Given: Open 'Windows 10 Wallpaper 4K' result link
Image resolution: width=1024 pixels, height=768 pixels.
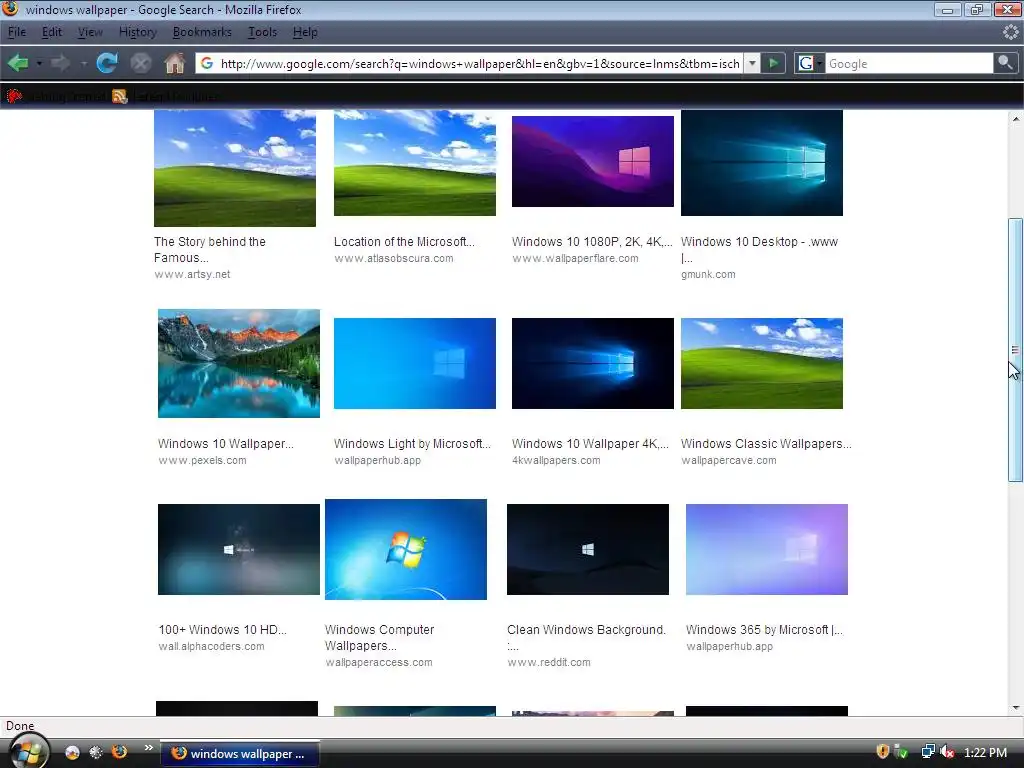Looking at the screenshot, I should 590,443.
